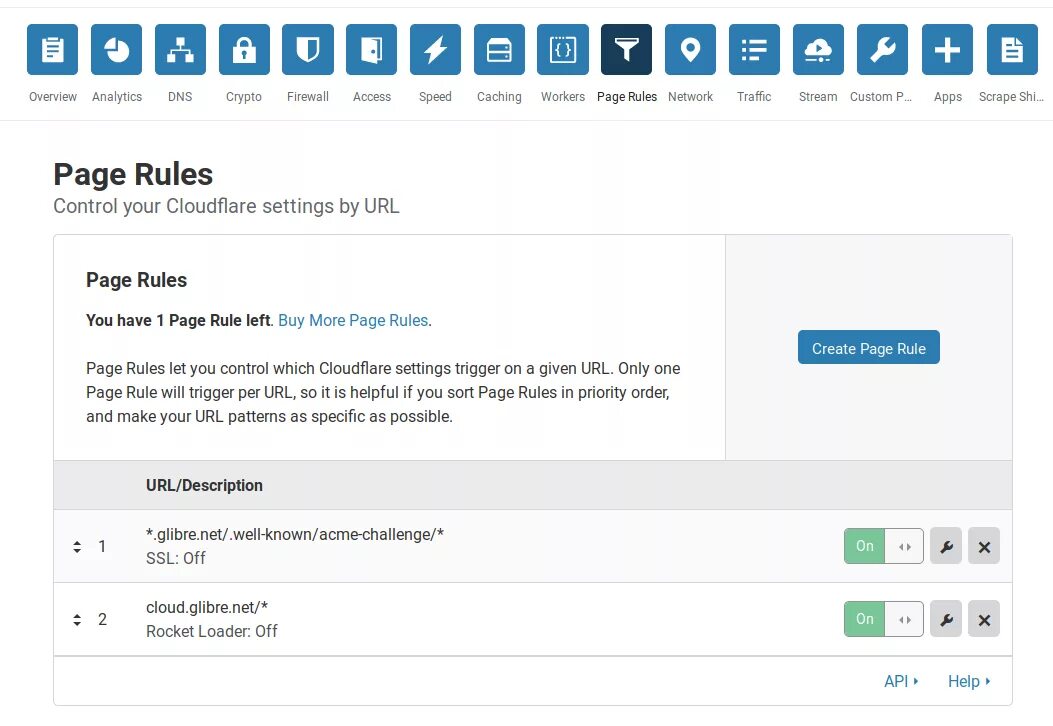
Task: Open the Crypto padlock icon
Action: [244, 50]
